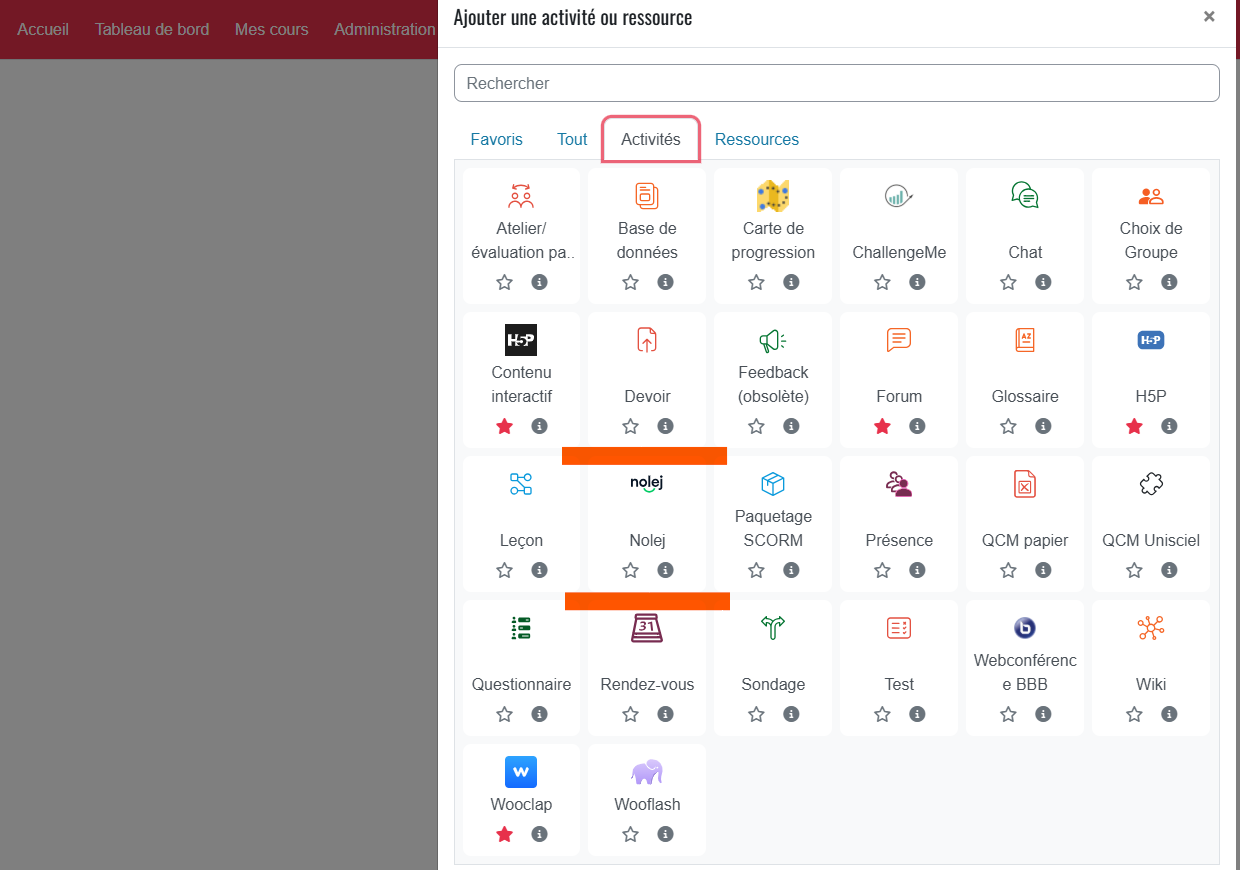
Task: Click the QCM Unisciel label
Action: 1151,540
